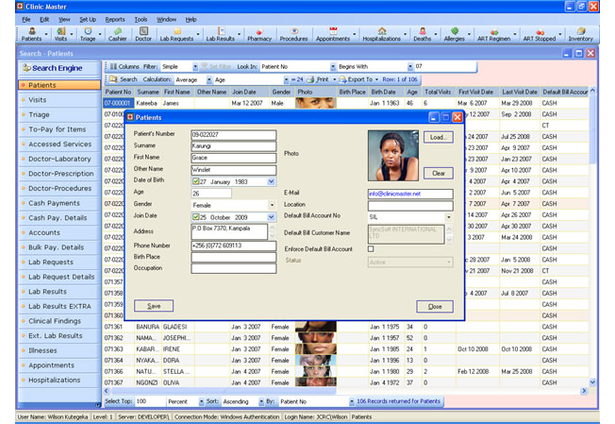Click the Print icon
The height and width of the screenshot is (424, 615).
click(x=310, y=80)
